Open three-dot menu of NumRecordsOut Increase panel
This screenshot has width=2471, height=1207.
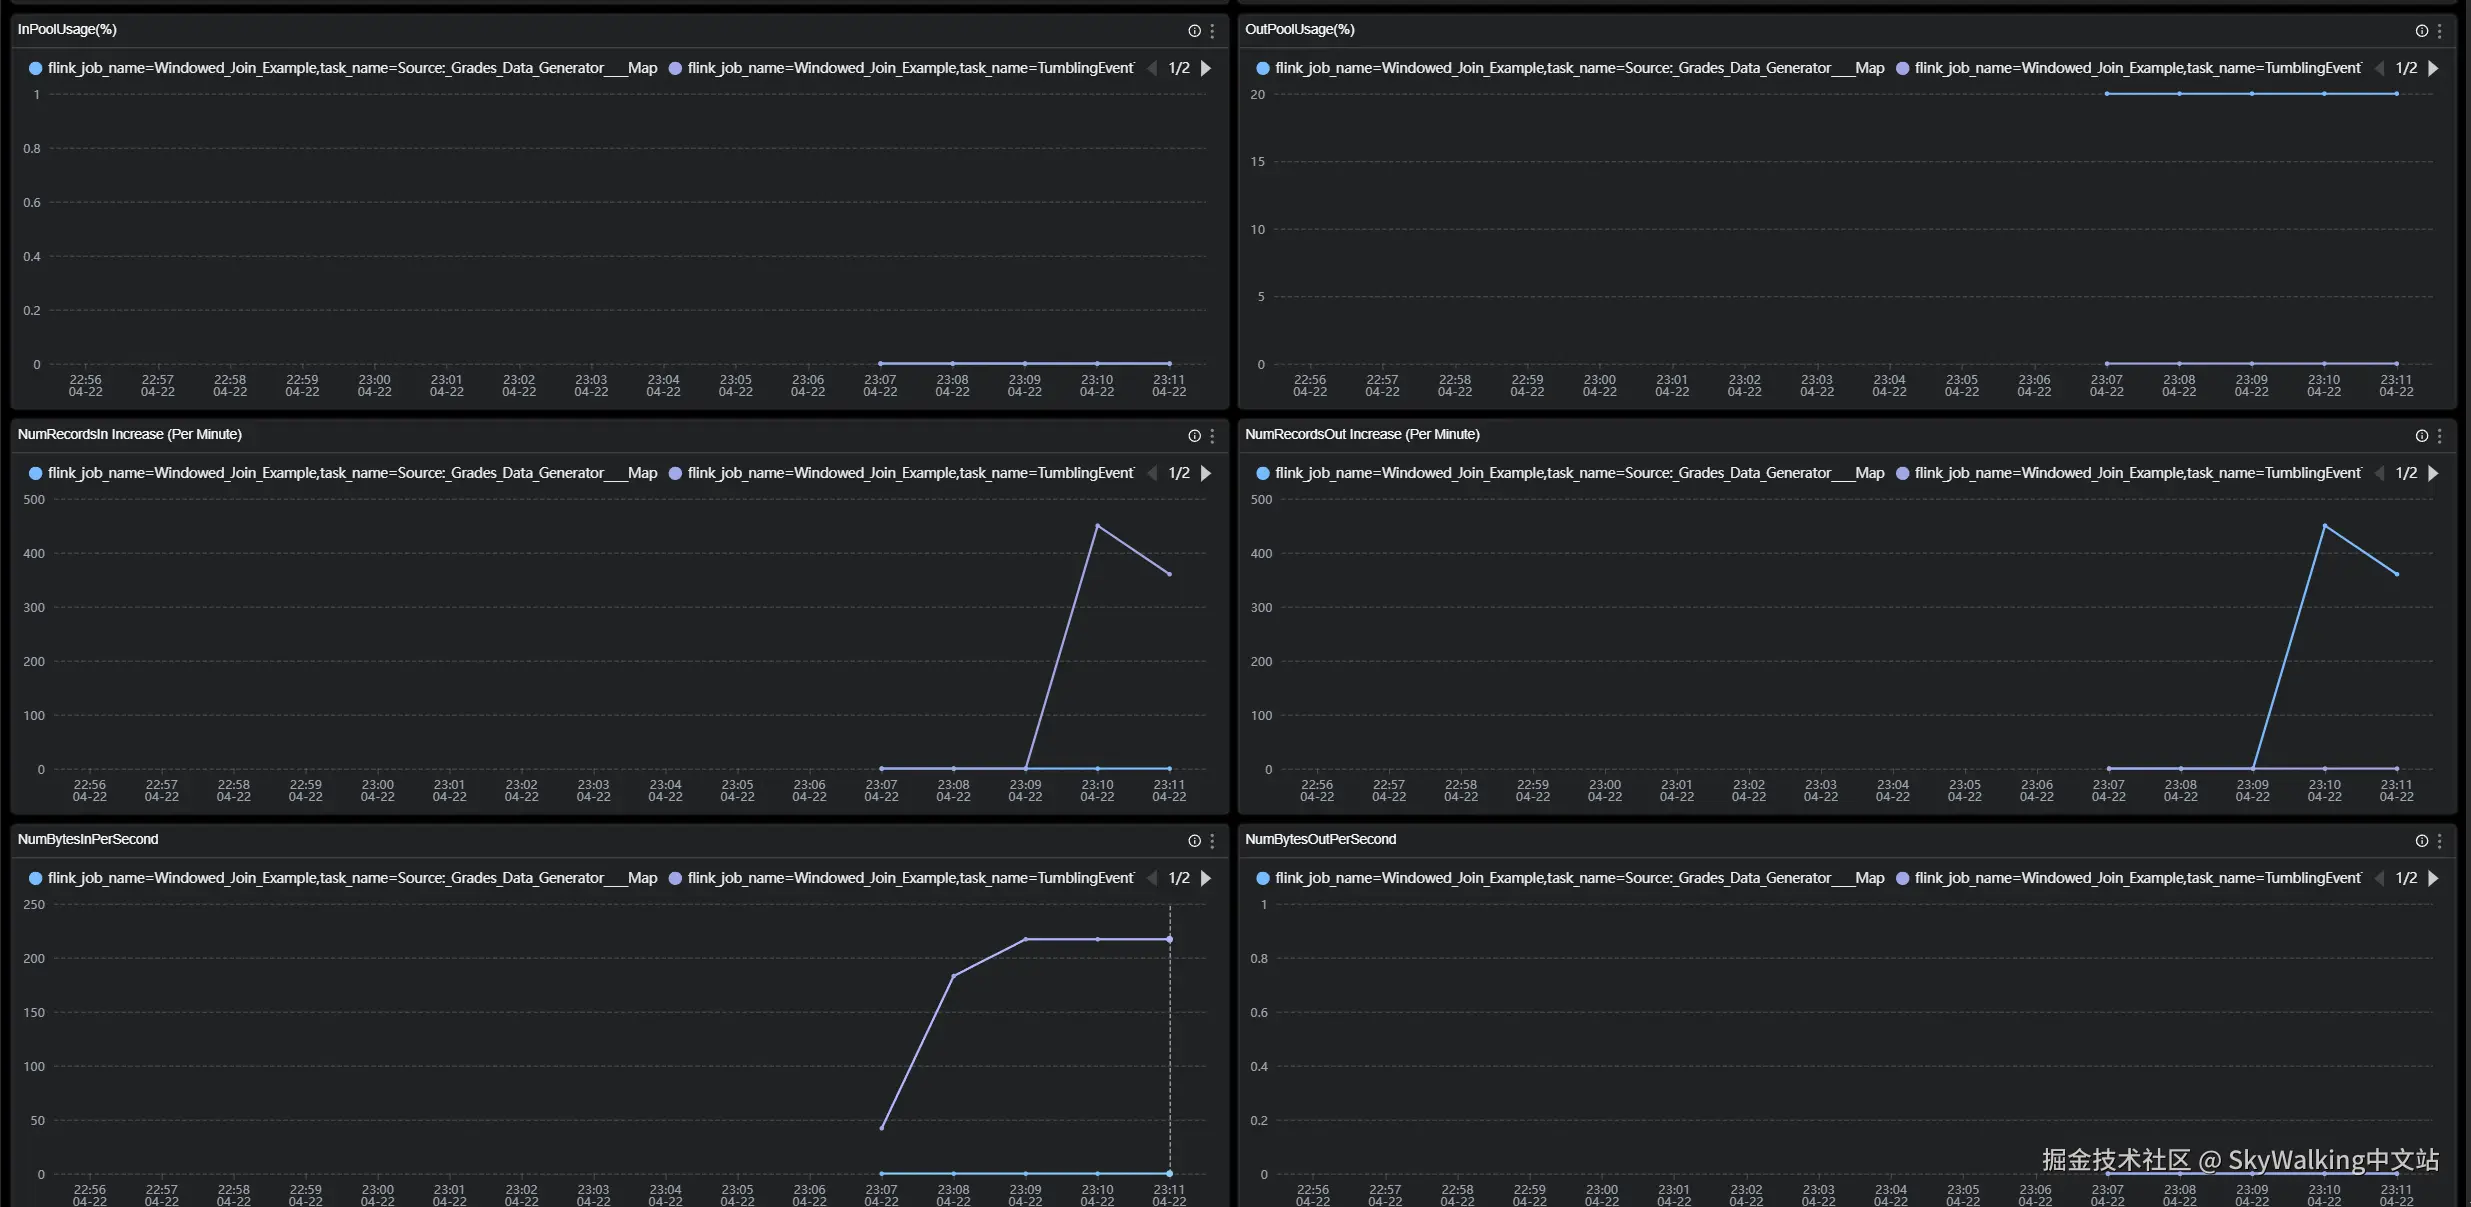(2439, 436)
